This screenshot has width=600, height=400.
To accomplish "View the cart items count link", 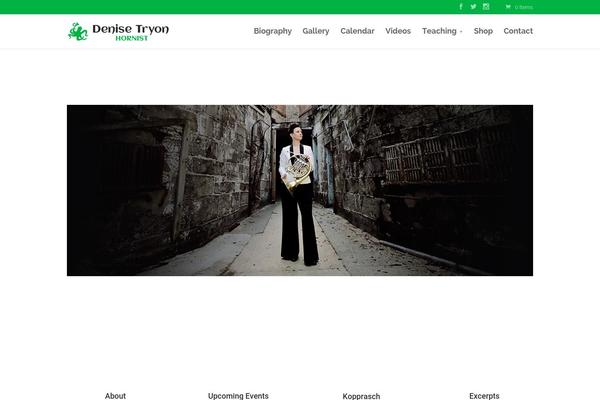I will point(523,7).
